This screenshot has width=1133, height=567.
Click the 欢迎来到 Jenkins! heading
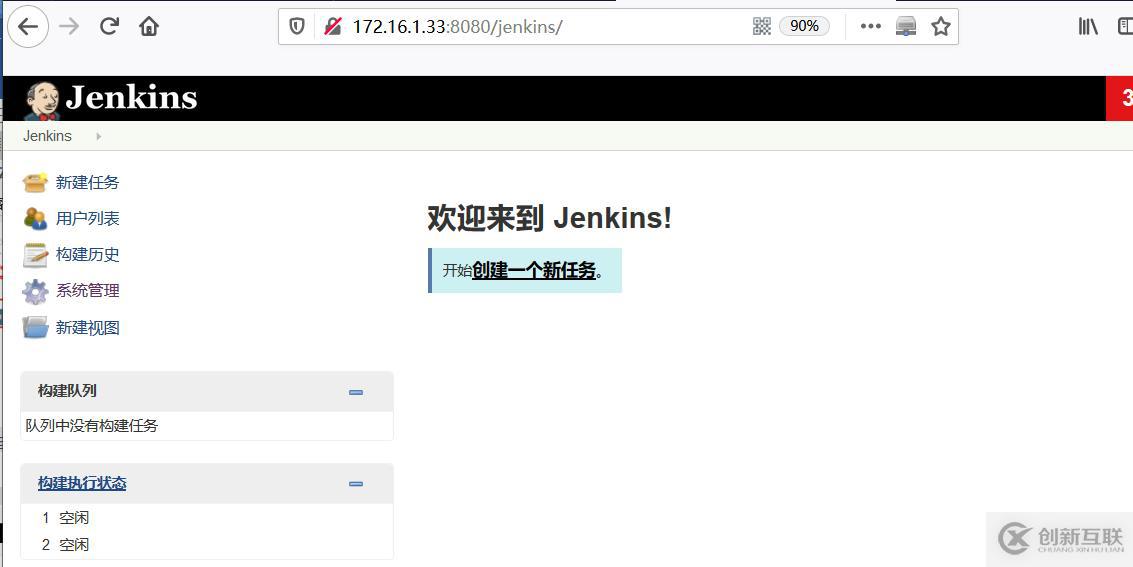coord(550,218)
